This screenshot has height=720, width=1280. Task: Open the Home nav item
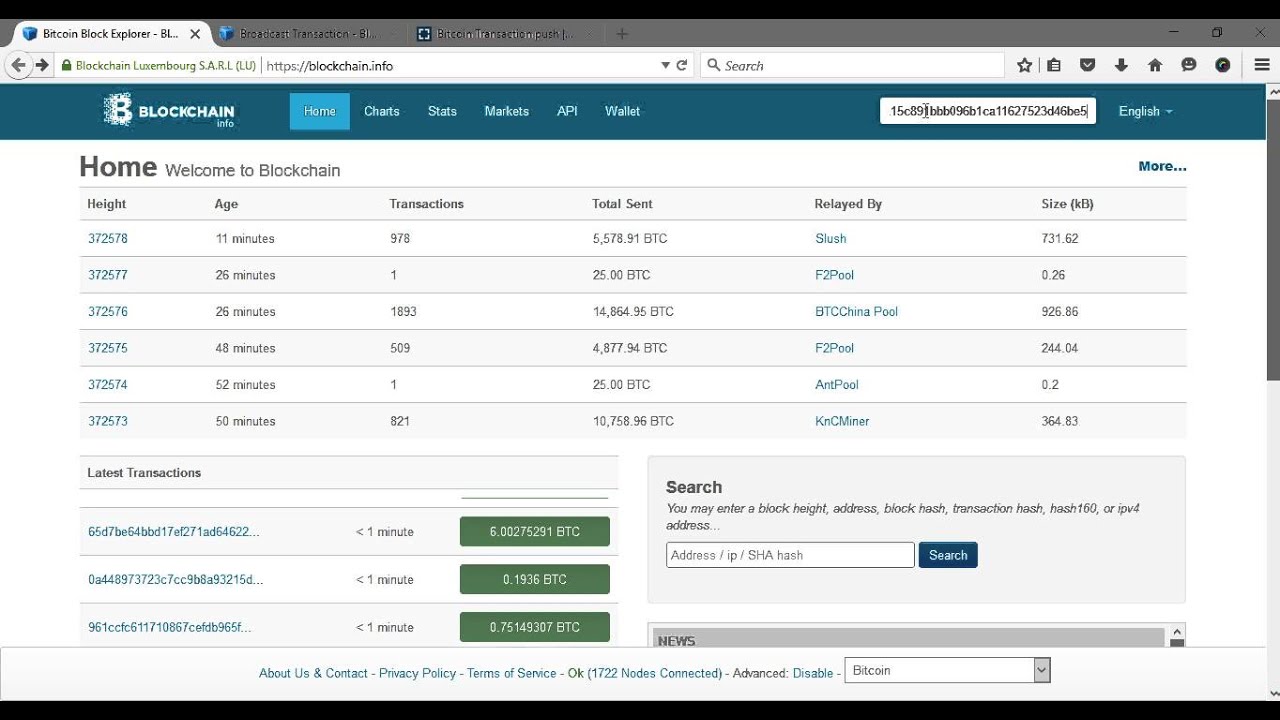click(320, 111)
